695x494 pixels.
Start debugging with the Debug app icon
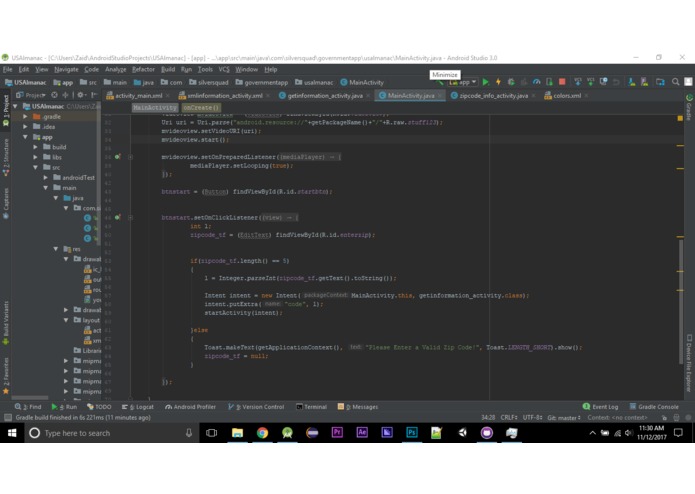511,82
